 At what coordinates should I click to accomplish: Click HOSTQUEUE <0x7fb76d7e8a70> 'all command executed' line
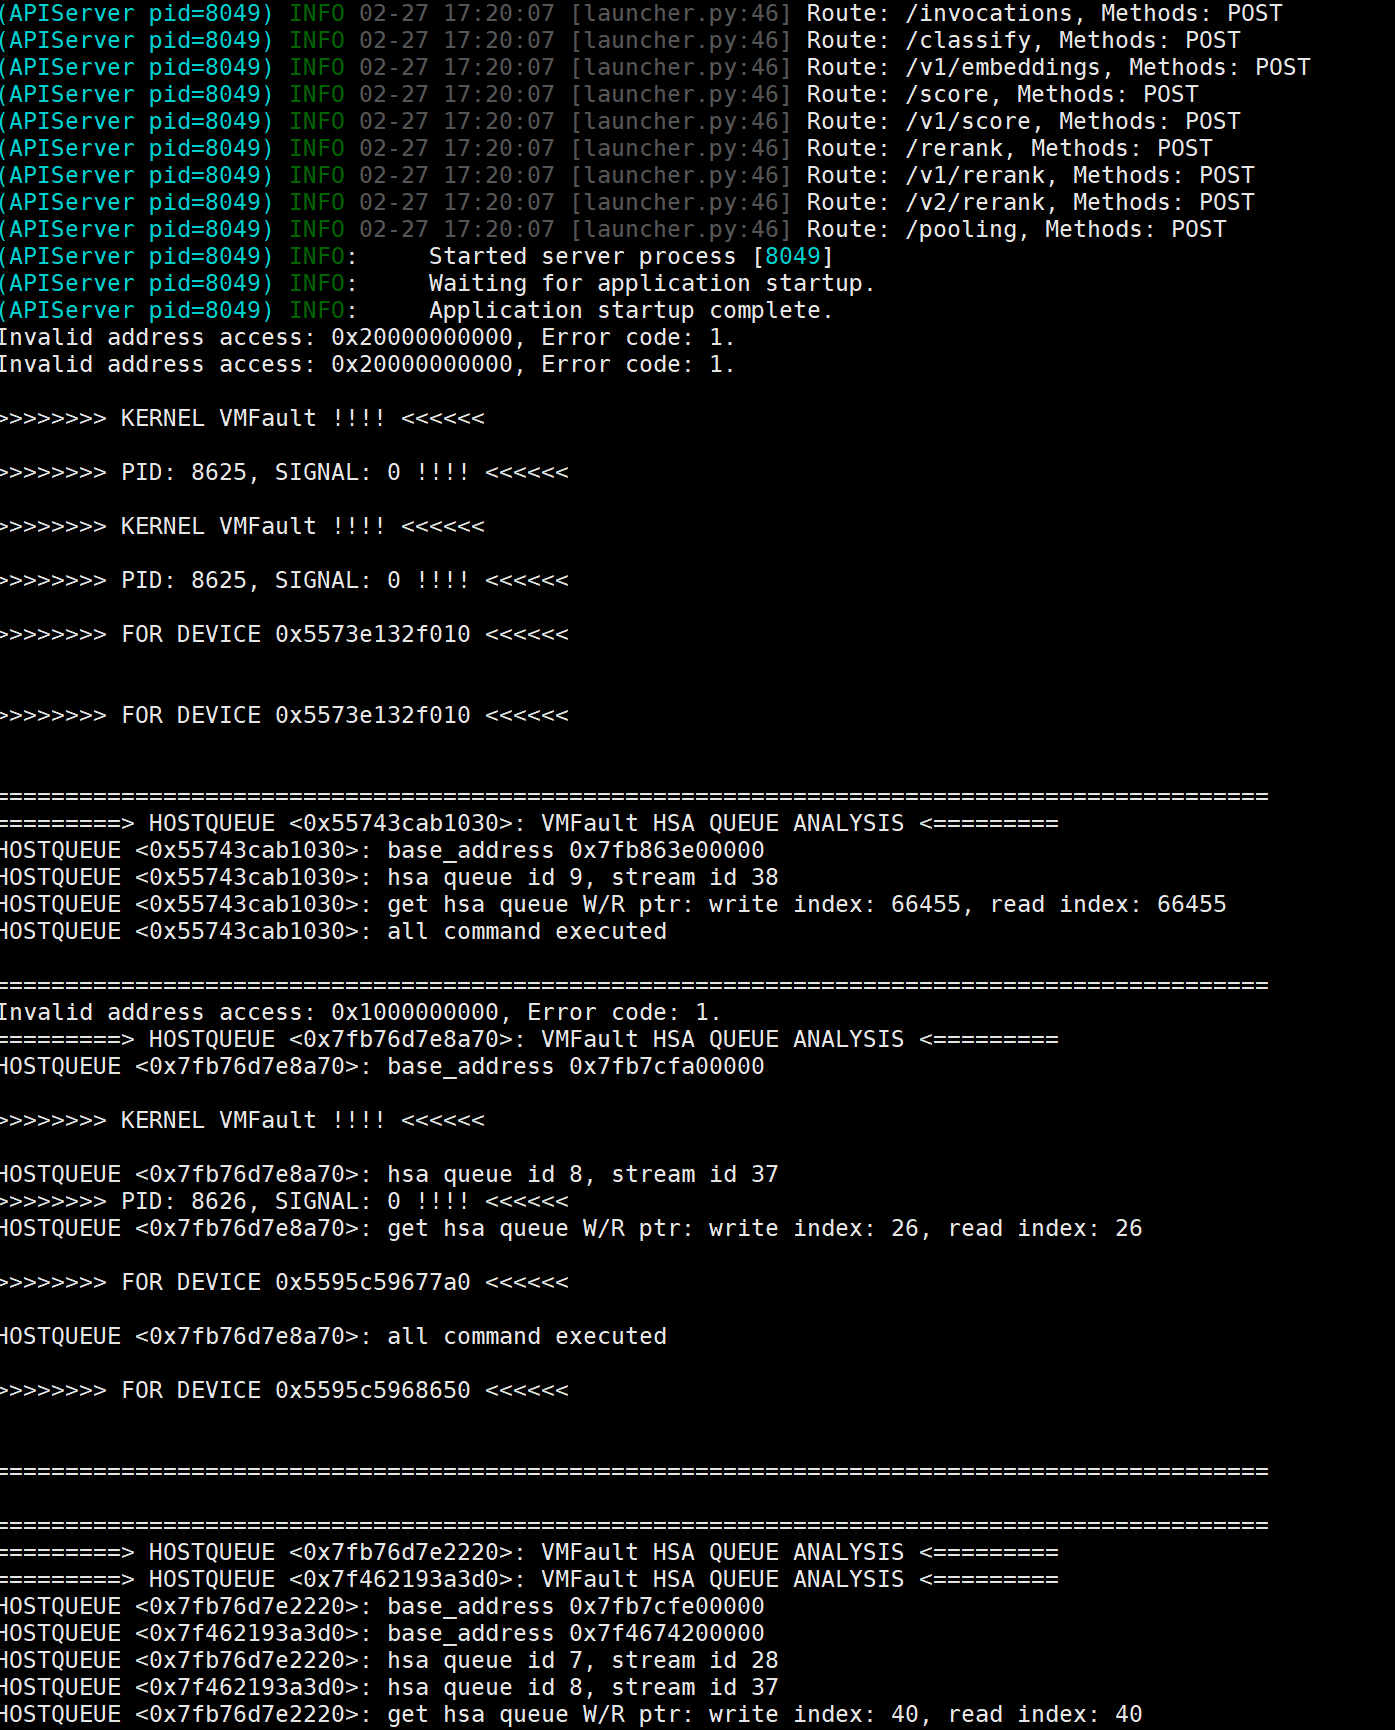(x=333, y=1336)
